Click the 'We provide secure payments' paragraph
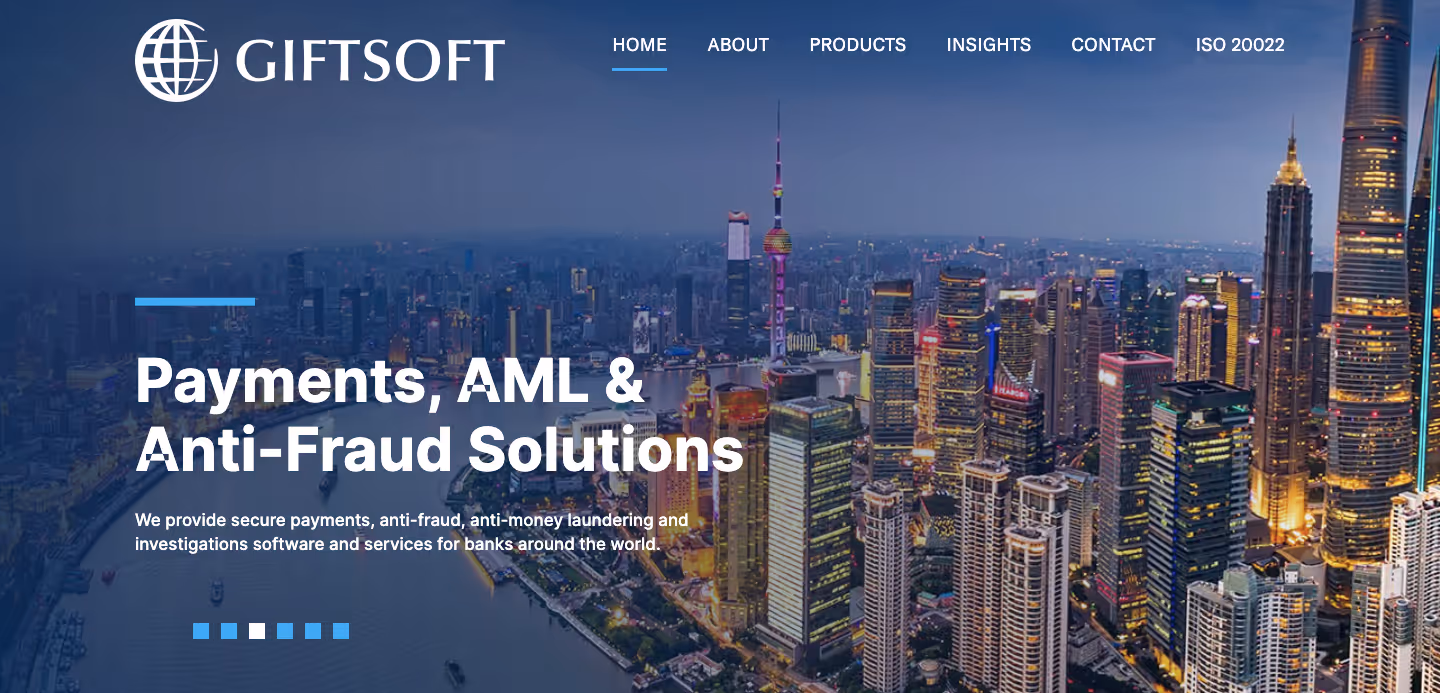 (x=412, y=533)
